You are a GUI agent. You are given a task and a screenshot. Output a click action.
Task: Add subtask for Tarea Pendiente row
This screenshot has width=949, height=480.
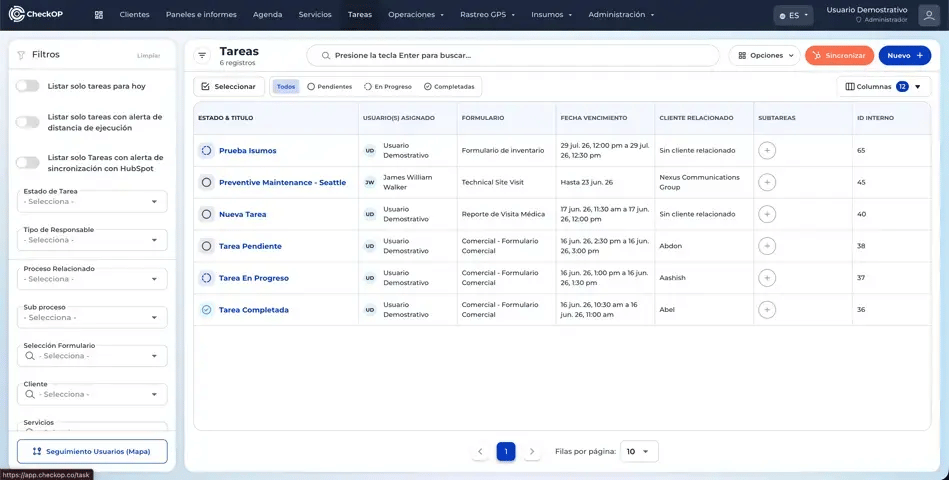767,246
